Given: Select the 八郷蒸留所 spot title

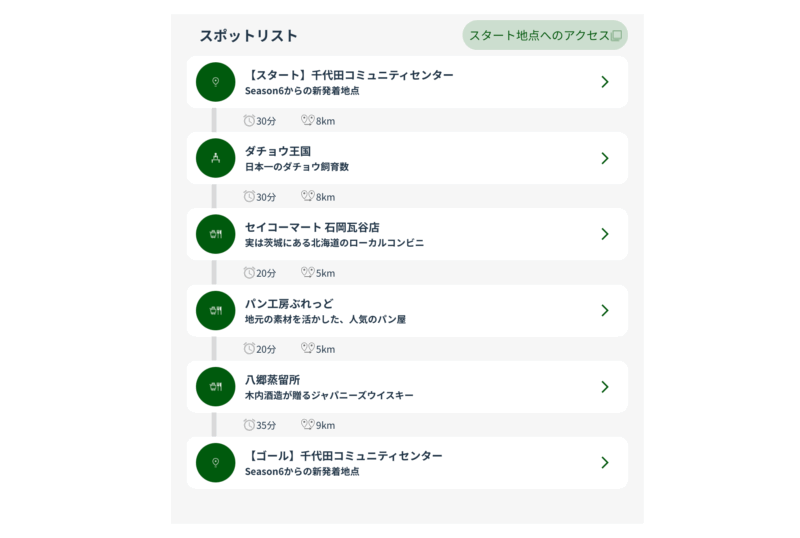Looking at the screenshot, I should click(272, 379).
